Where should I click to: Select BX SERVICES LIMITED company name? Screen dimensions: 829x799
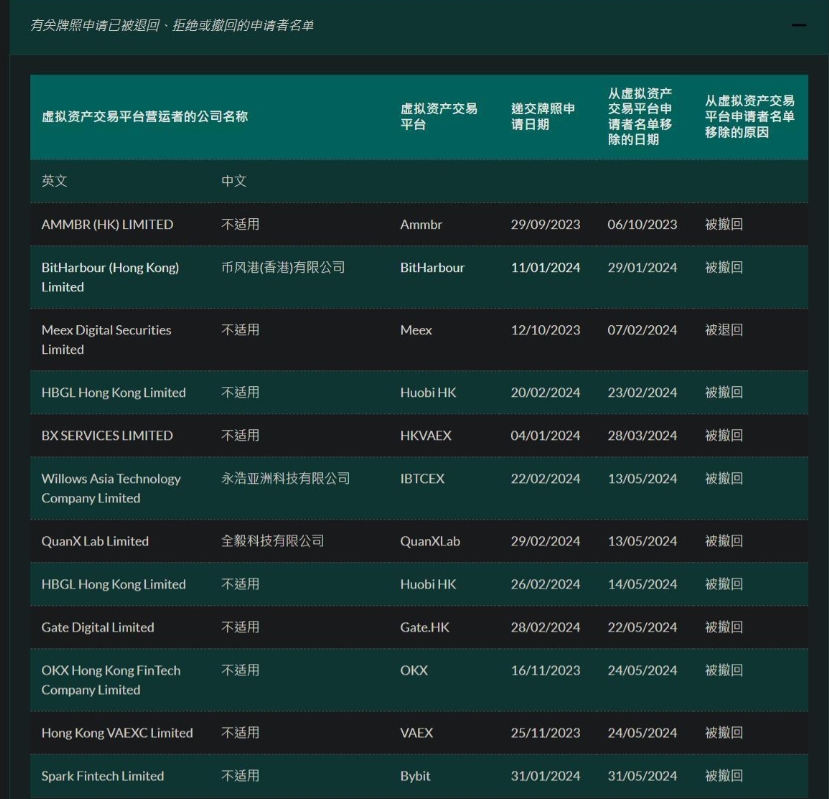107,436
